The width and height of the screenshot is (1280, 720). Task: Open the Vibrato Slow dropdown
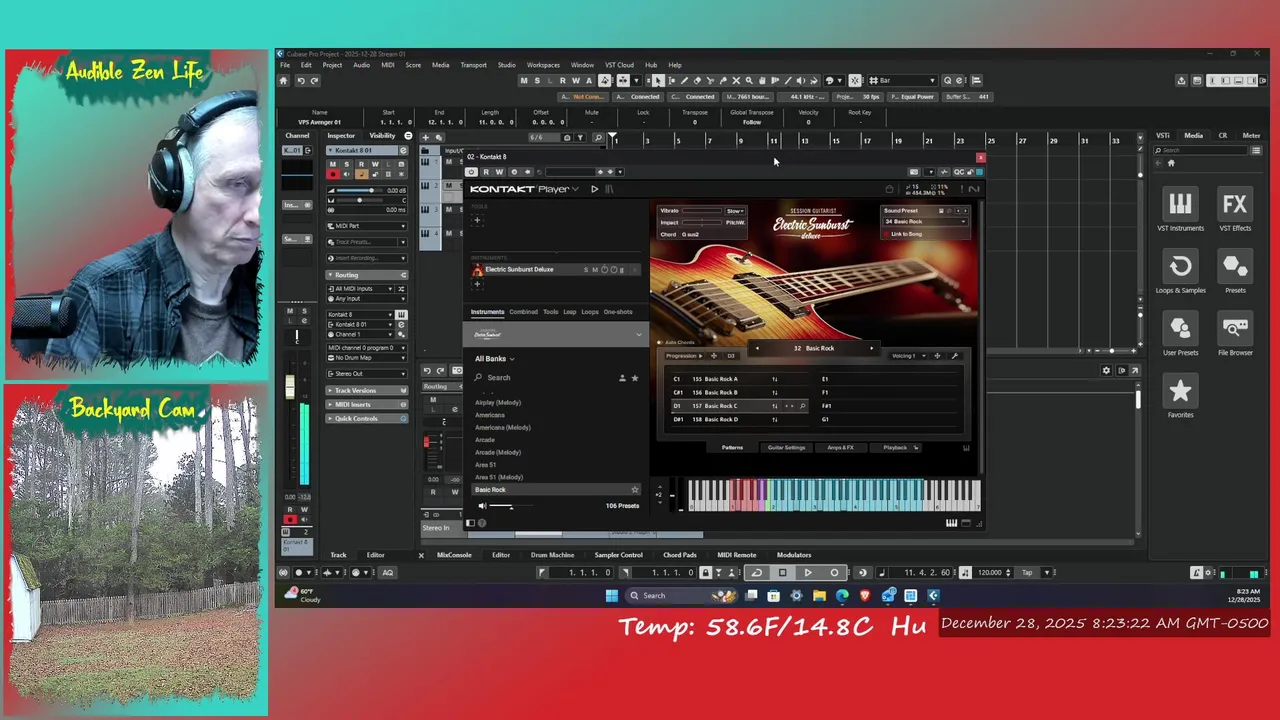pos(735,211)
